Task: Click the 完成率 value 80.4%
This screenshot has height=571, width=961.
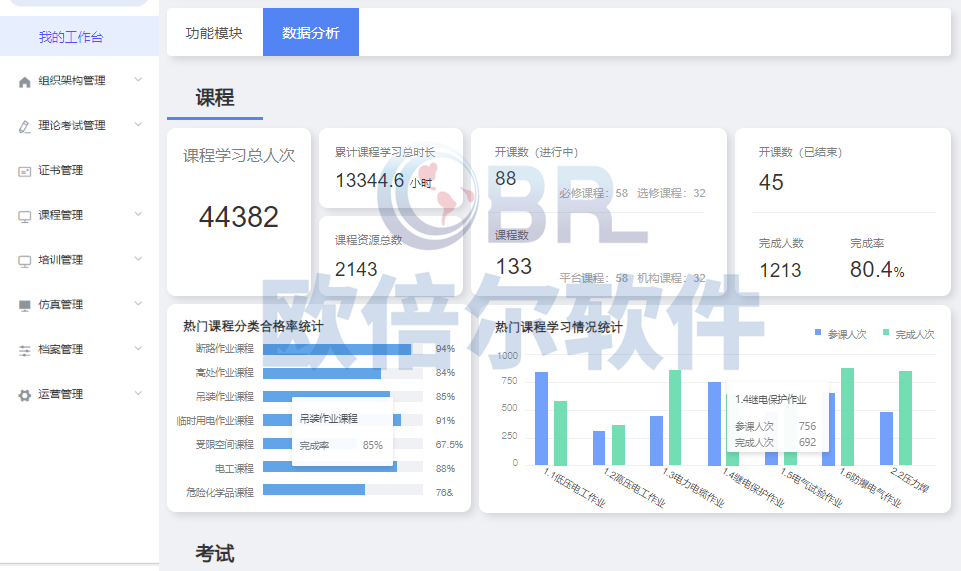Action: 877,270
